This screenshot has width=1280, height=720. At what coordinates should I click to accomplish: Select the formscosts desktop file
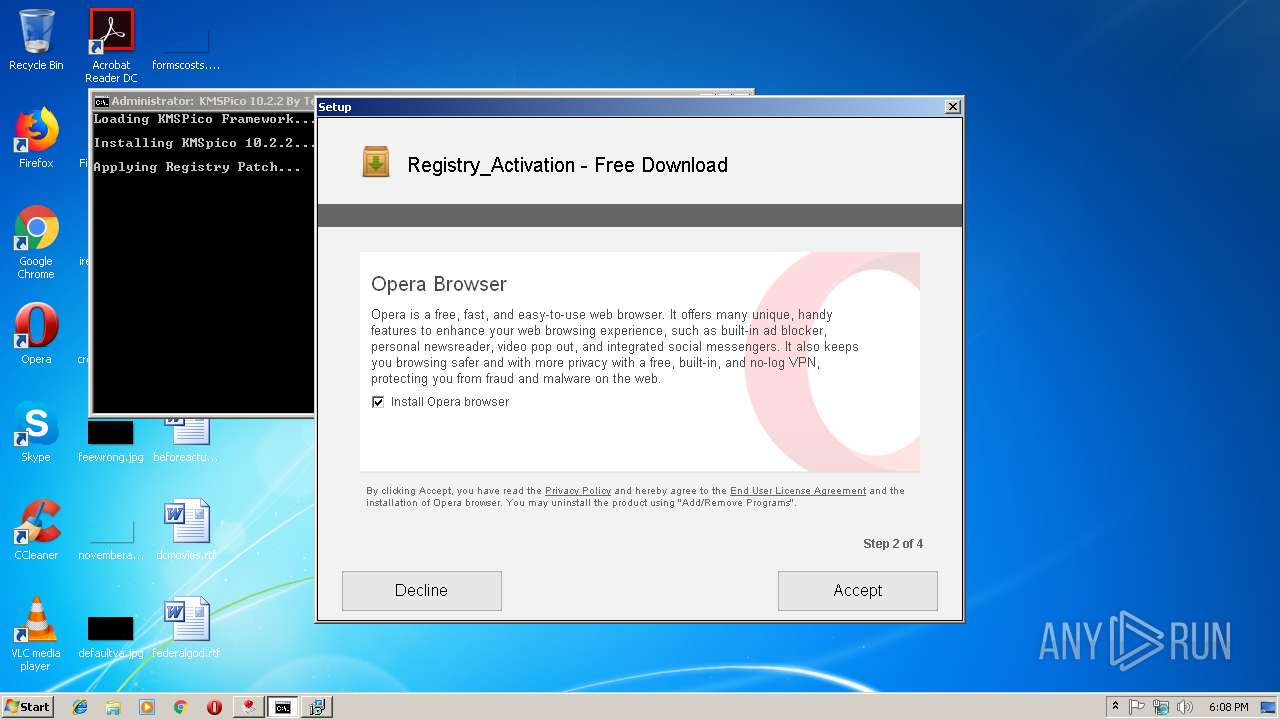186,46
